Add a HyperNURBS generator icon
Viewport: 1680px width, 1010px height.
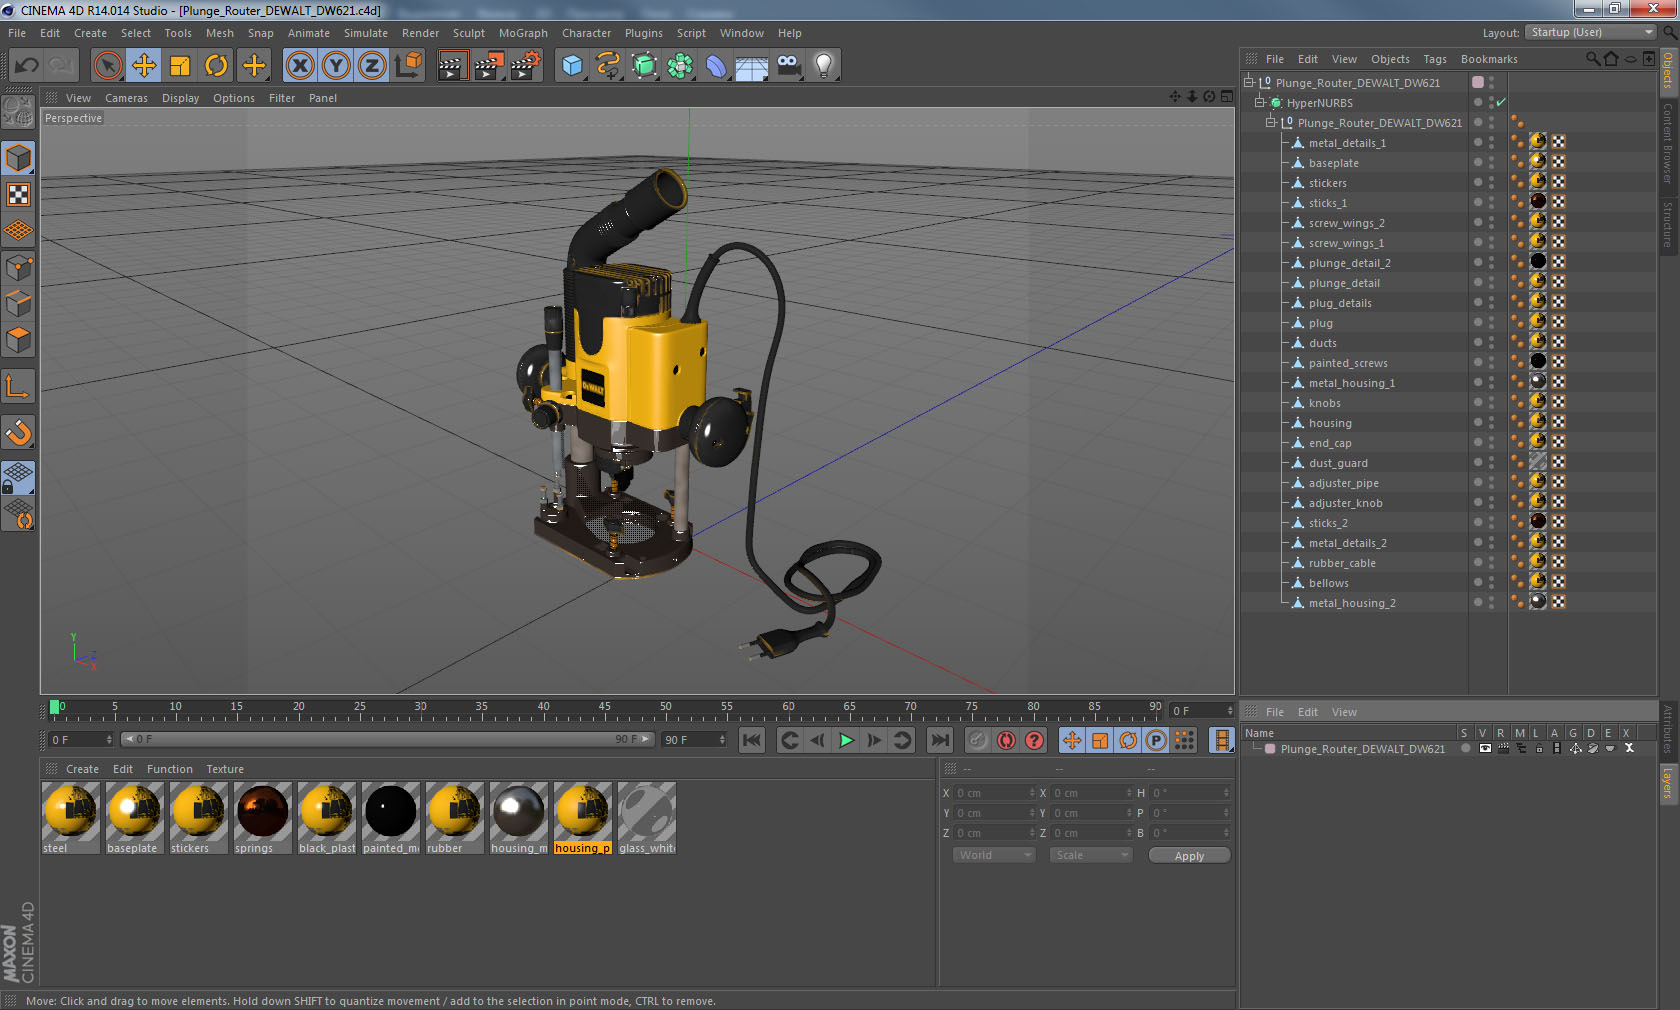tap(644, 66)
